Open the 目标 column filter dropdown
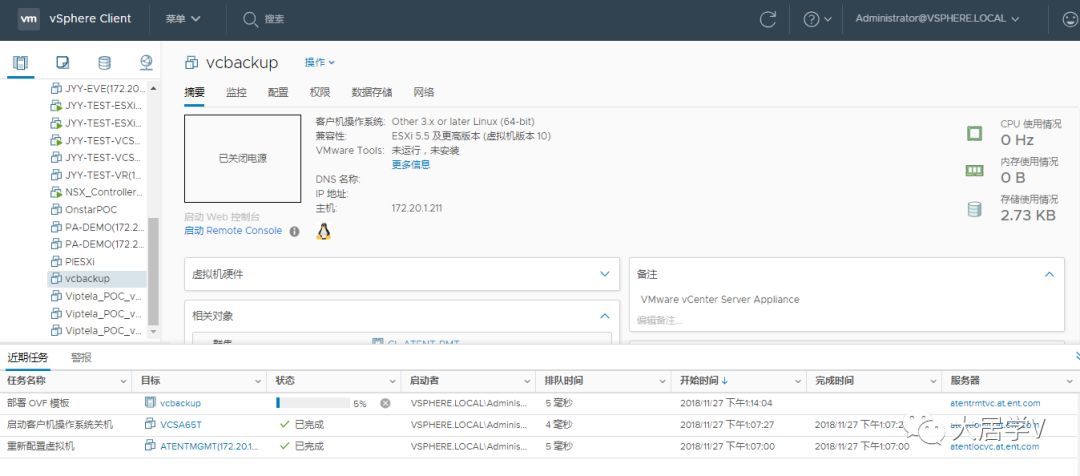The height and width of the screenshot is (476, 1080). tap(259, 381)
